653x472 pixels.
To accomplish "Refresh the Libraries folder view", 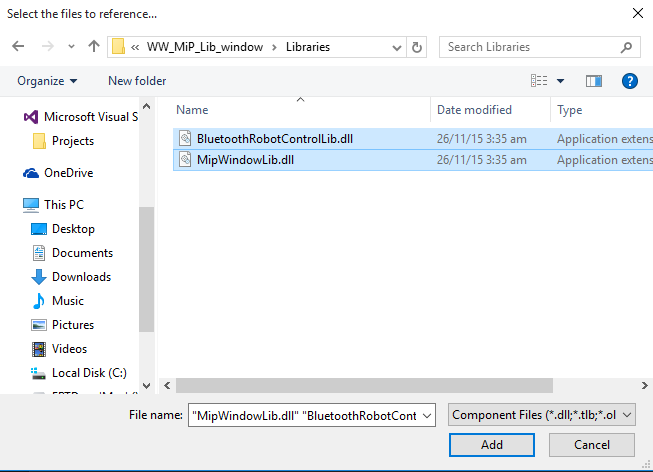I will coord(416,47).
